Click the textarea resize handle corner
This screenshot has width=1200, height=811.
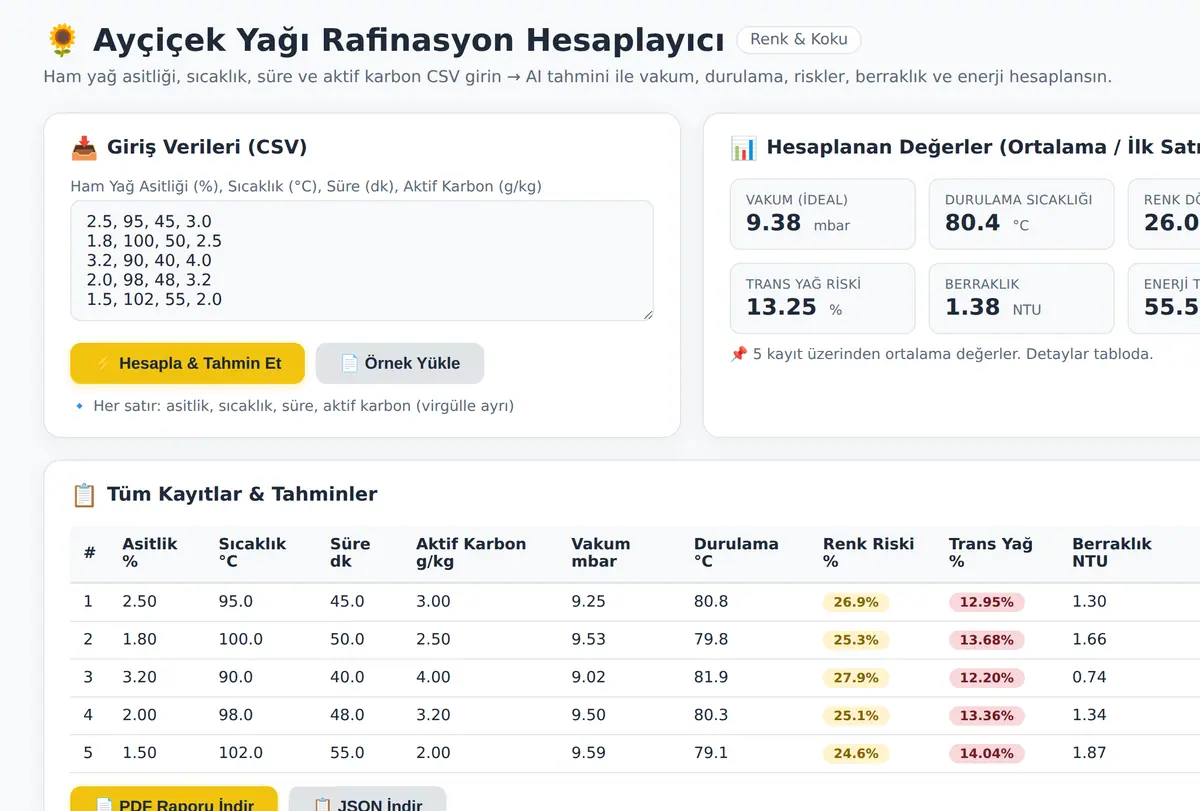(x=647, y=314)
